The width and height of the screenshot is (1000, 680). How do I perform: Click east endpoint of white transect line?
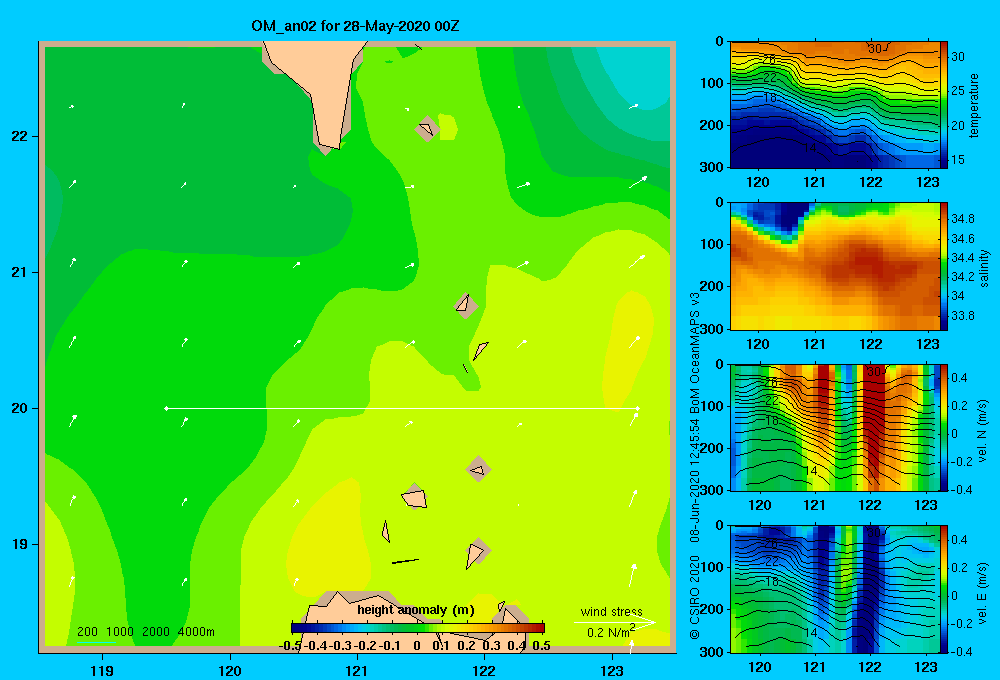coord(638,408)
